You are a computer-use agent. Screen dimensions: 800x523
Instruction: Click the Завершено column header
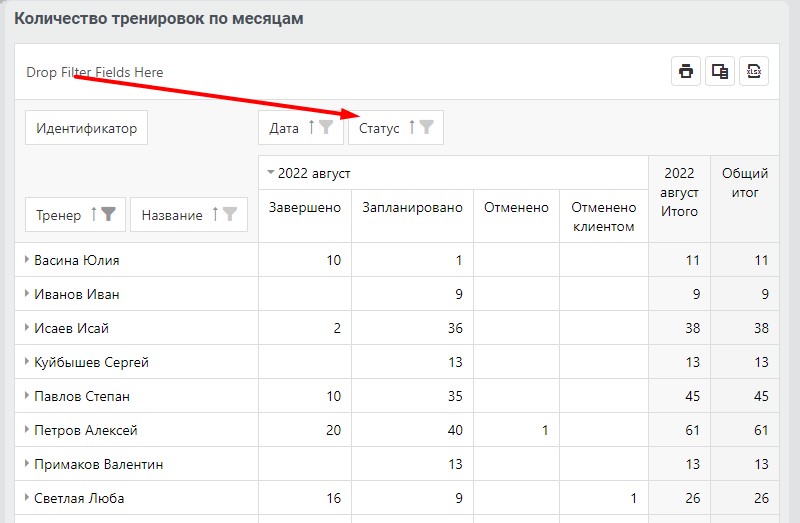tap(305, 216)
